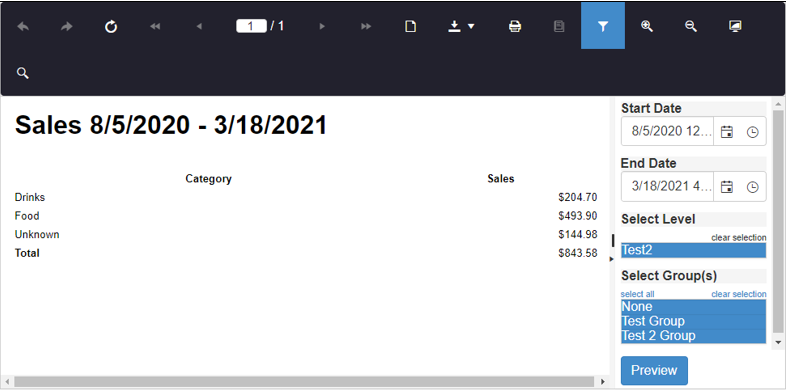This screenshot has width=786, height=390.
Task: Open Start Date calendar picker
Action: coord(727,132)
